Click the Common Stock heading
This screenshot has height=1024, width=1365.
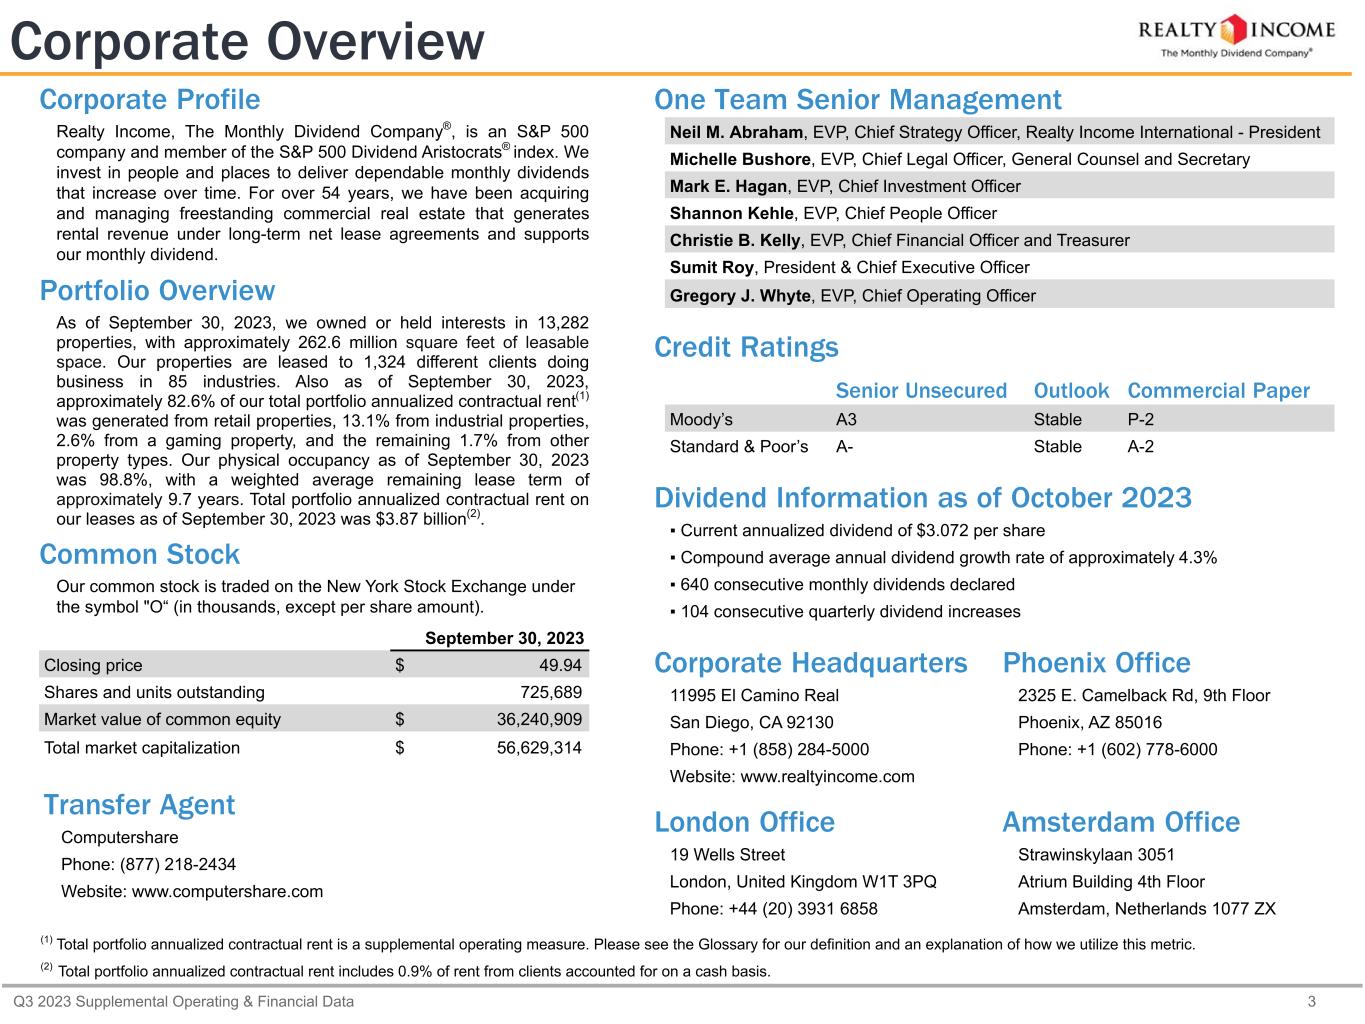tap(140, 555)
